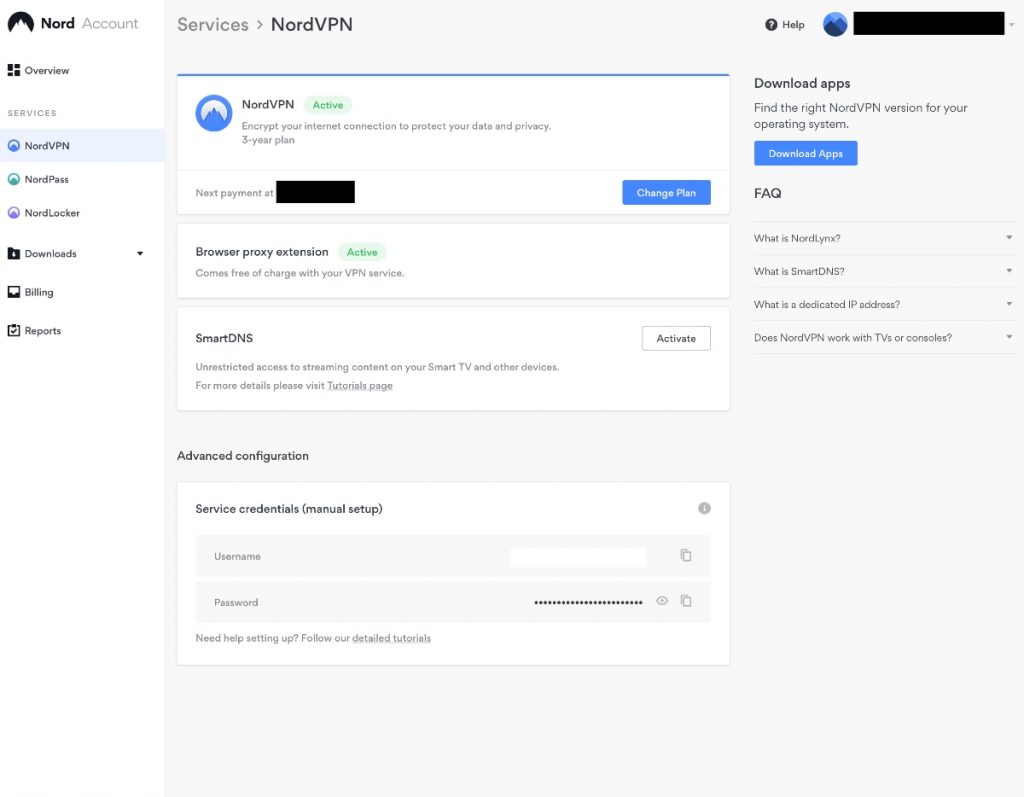Open the Tutorials page link
This screenshot has width=1024, height=797.
[360, 385]
